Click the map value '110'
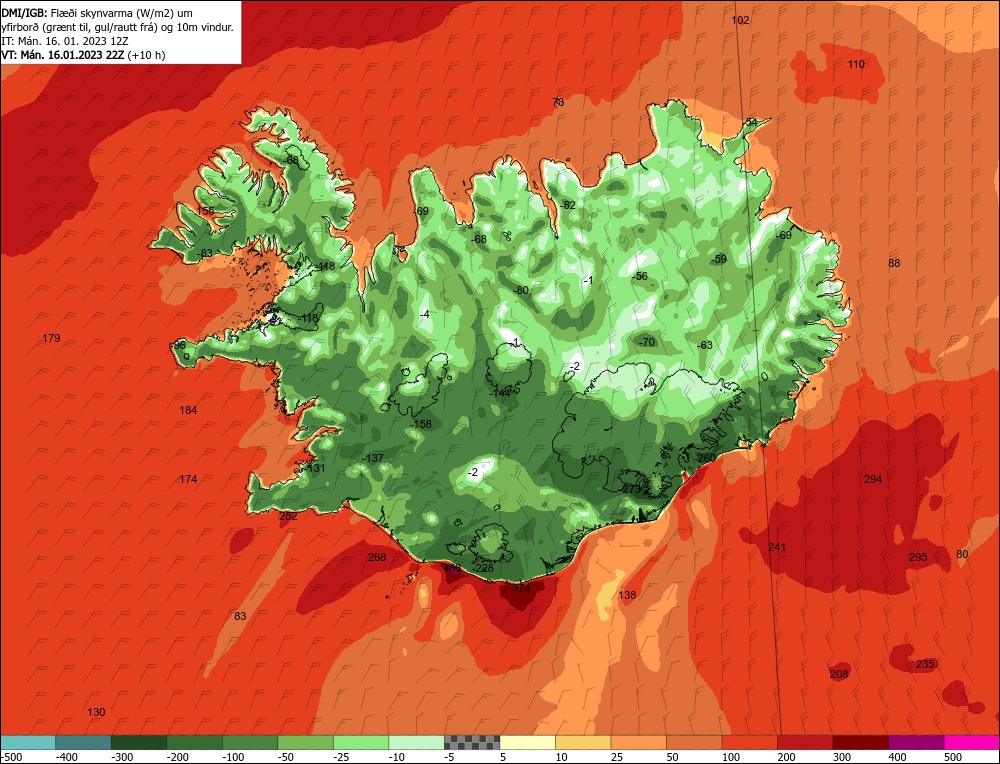 [x=857, y=64]
